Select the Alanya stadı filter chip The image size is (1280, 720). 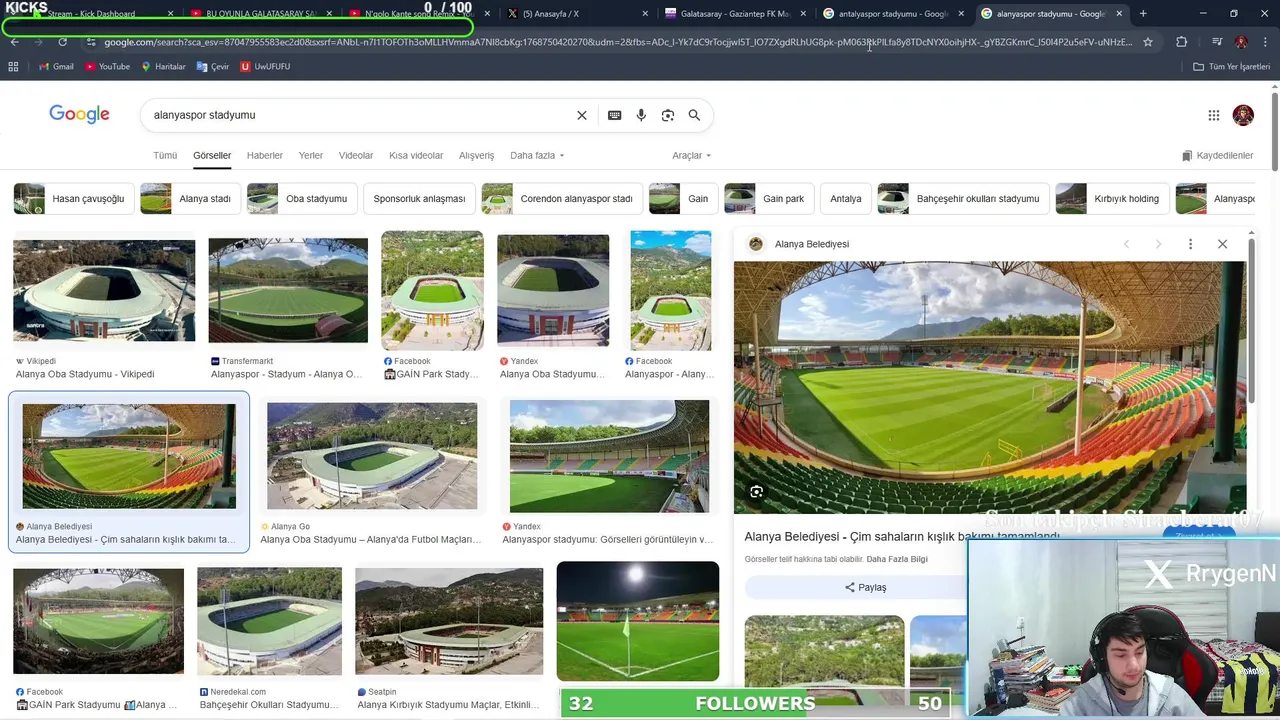189,198
